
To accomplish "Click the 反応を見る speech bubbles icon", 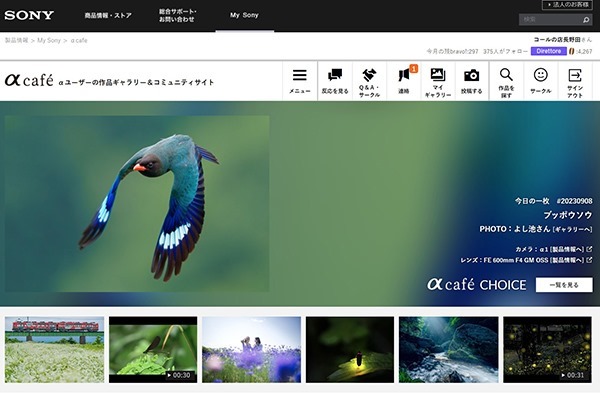I will [335, 81].
